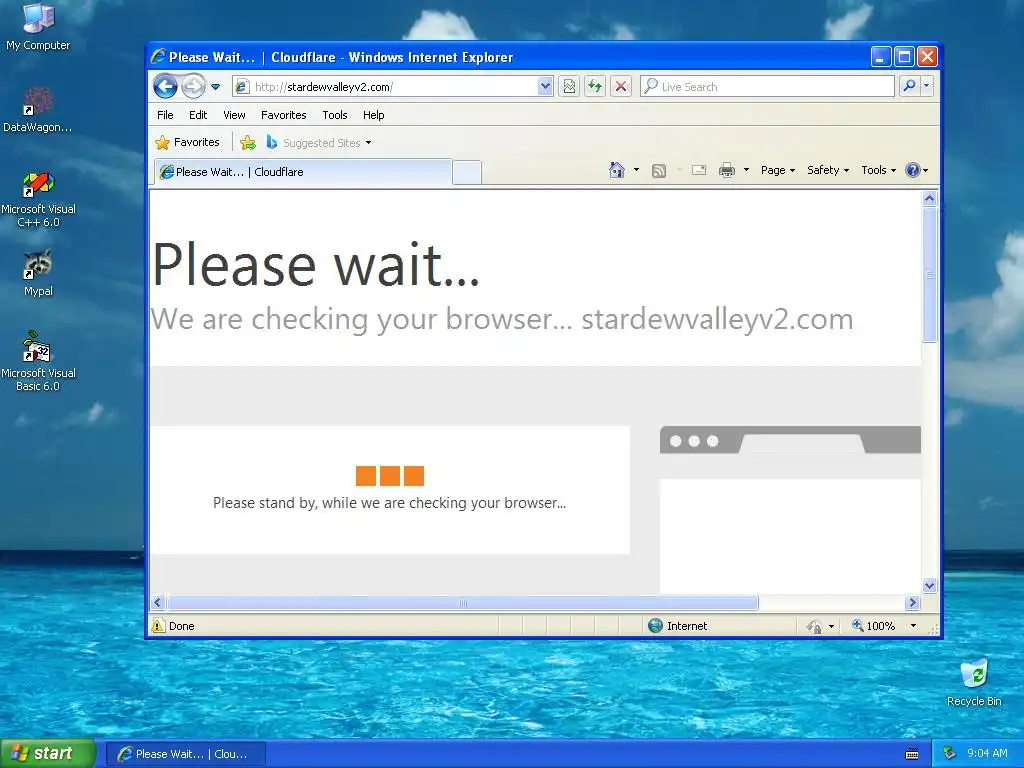The width and height of the screenshot is (1024, 768).
Task: Expand the Home button dropdown arrow
Action: point(636,170)
